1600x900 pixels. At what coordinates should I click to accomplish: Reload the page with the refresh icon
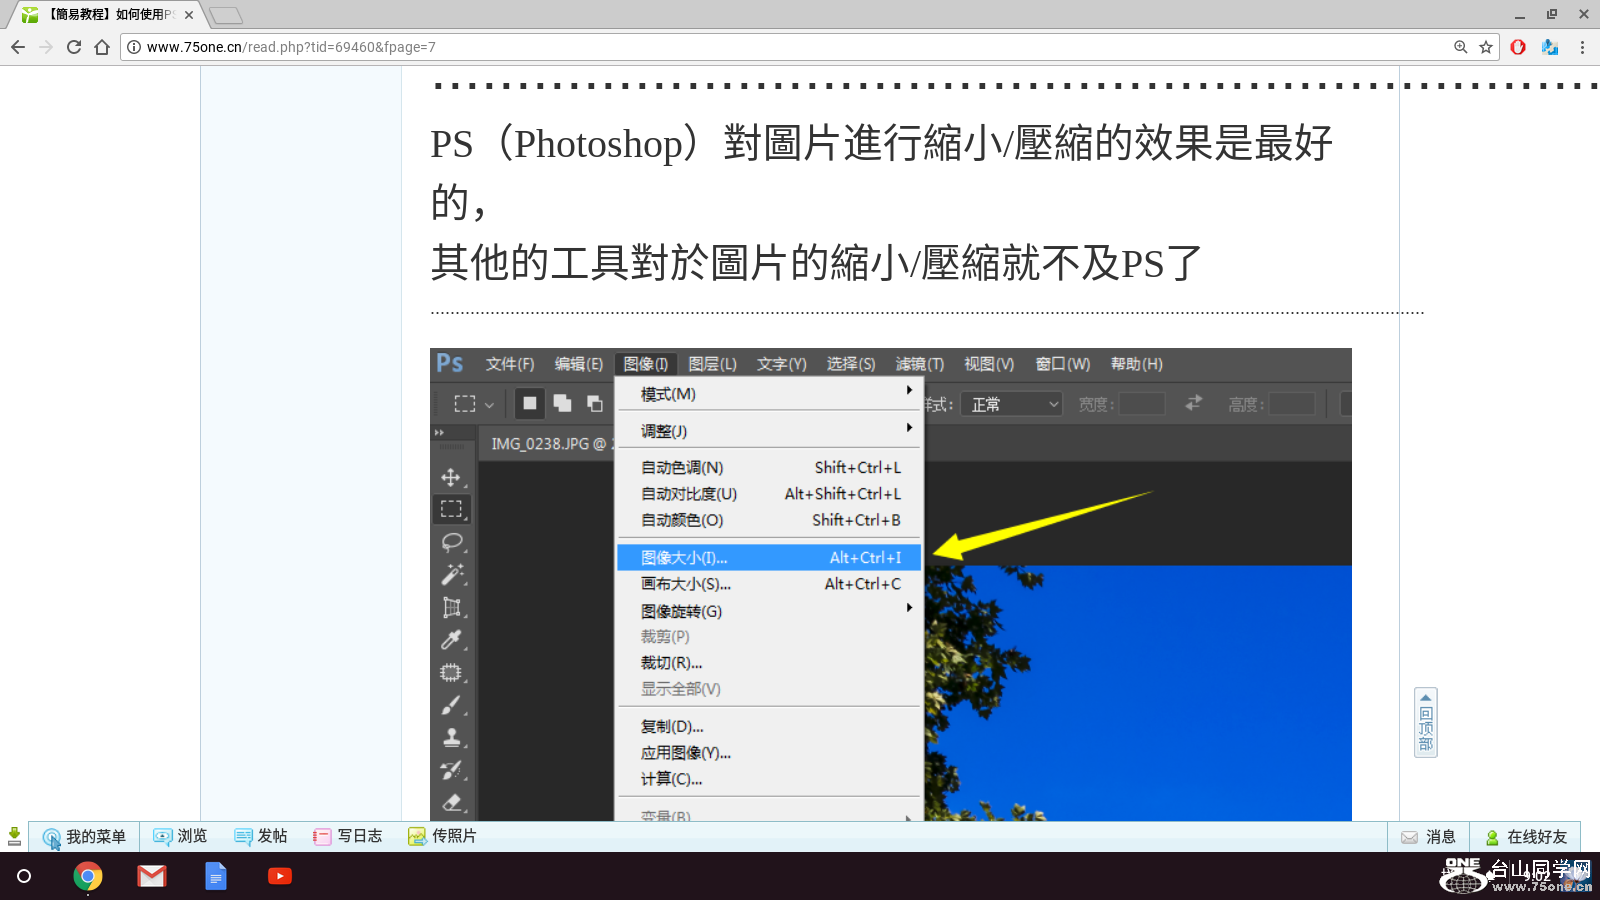[74, 47]
